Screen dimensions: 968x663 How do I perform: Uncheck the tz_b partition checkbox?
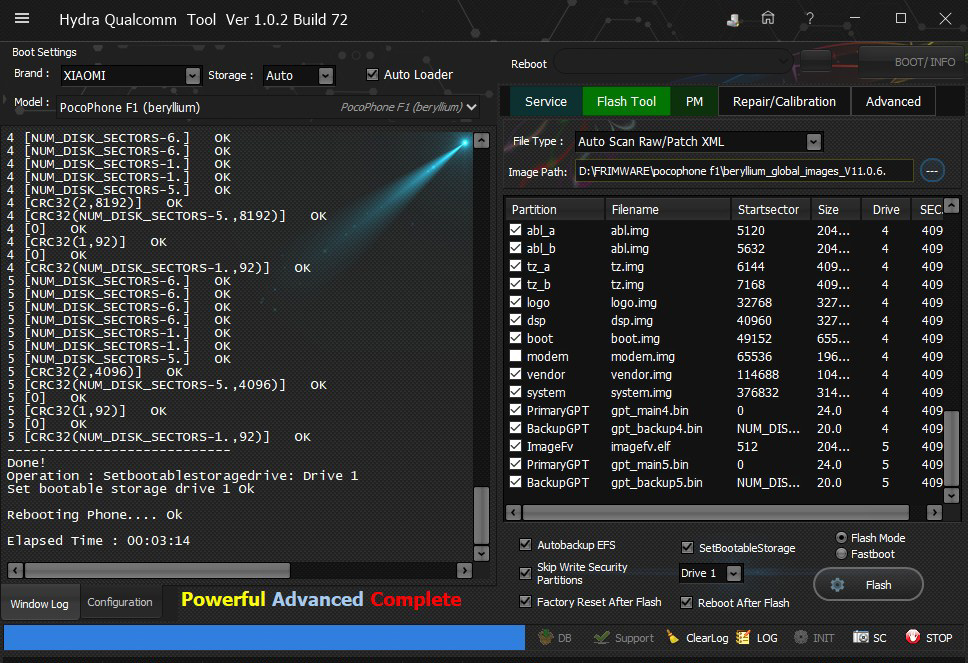(515, 284)
